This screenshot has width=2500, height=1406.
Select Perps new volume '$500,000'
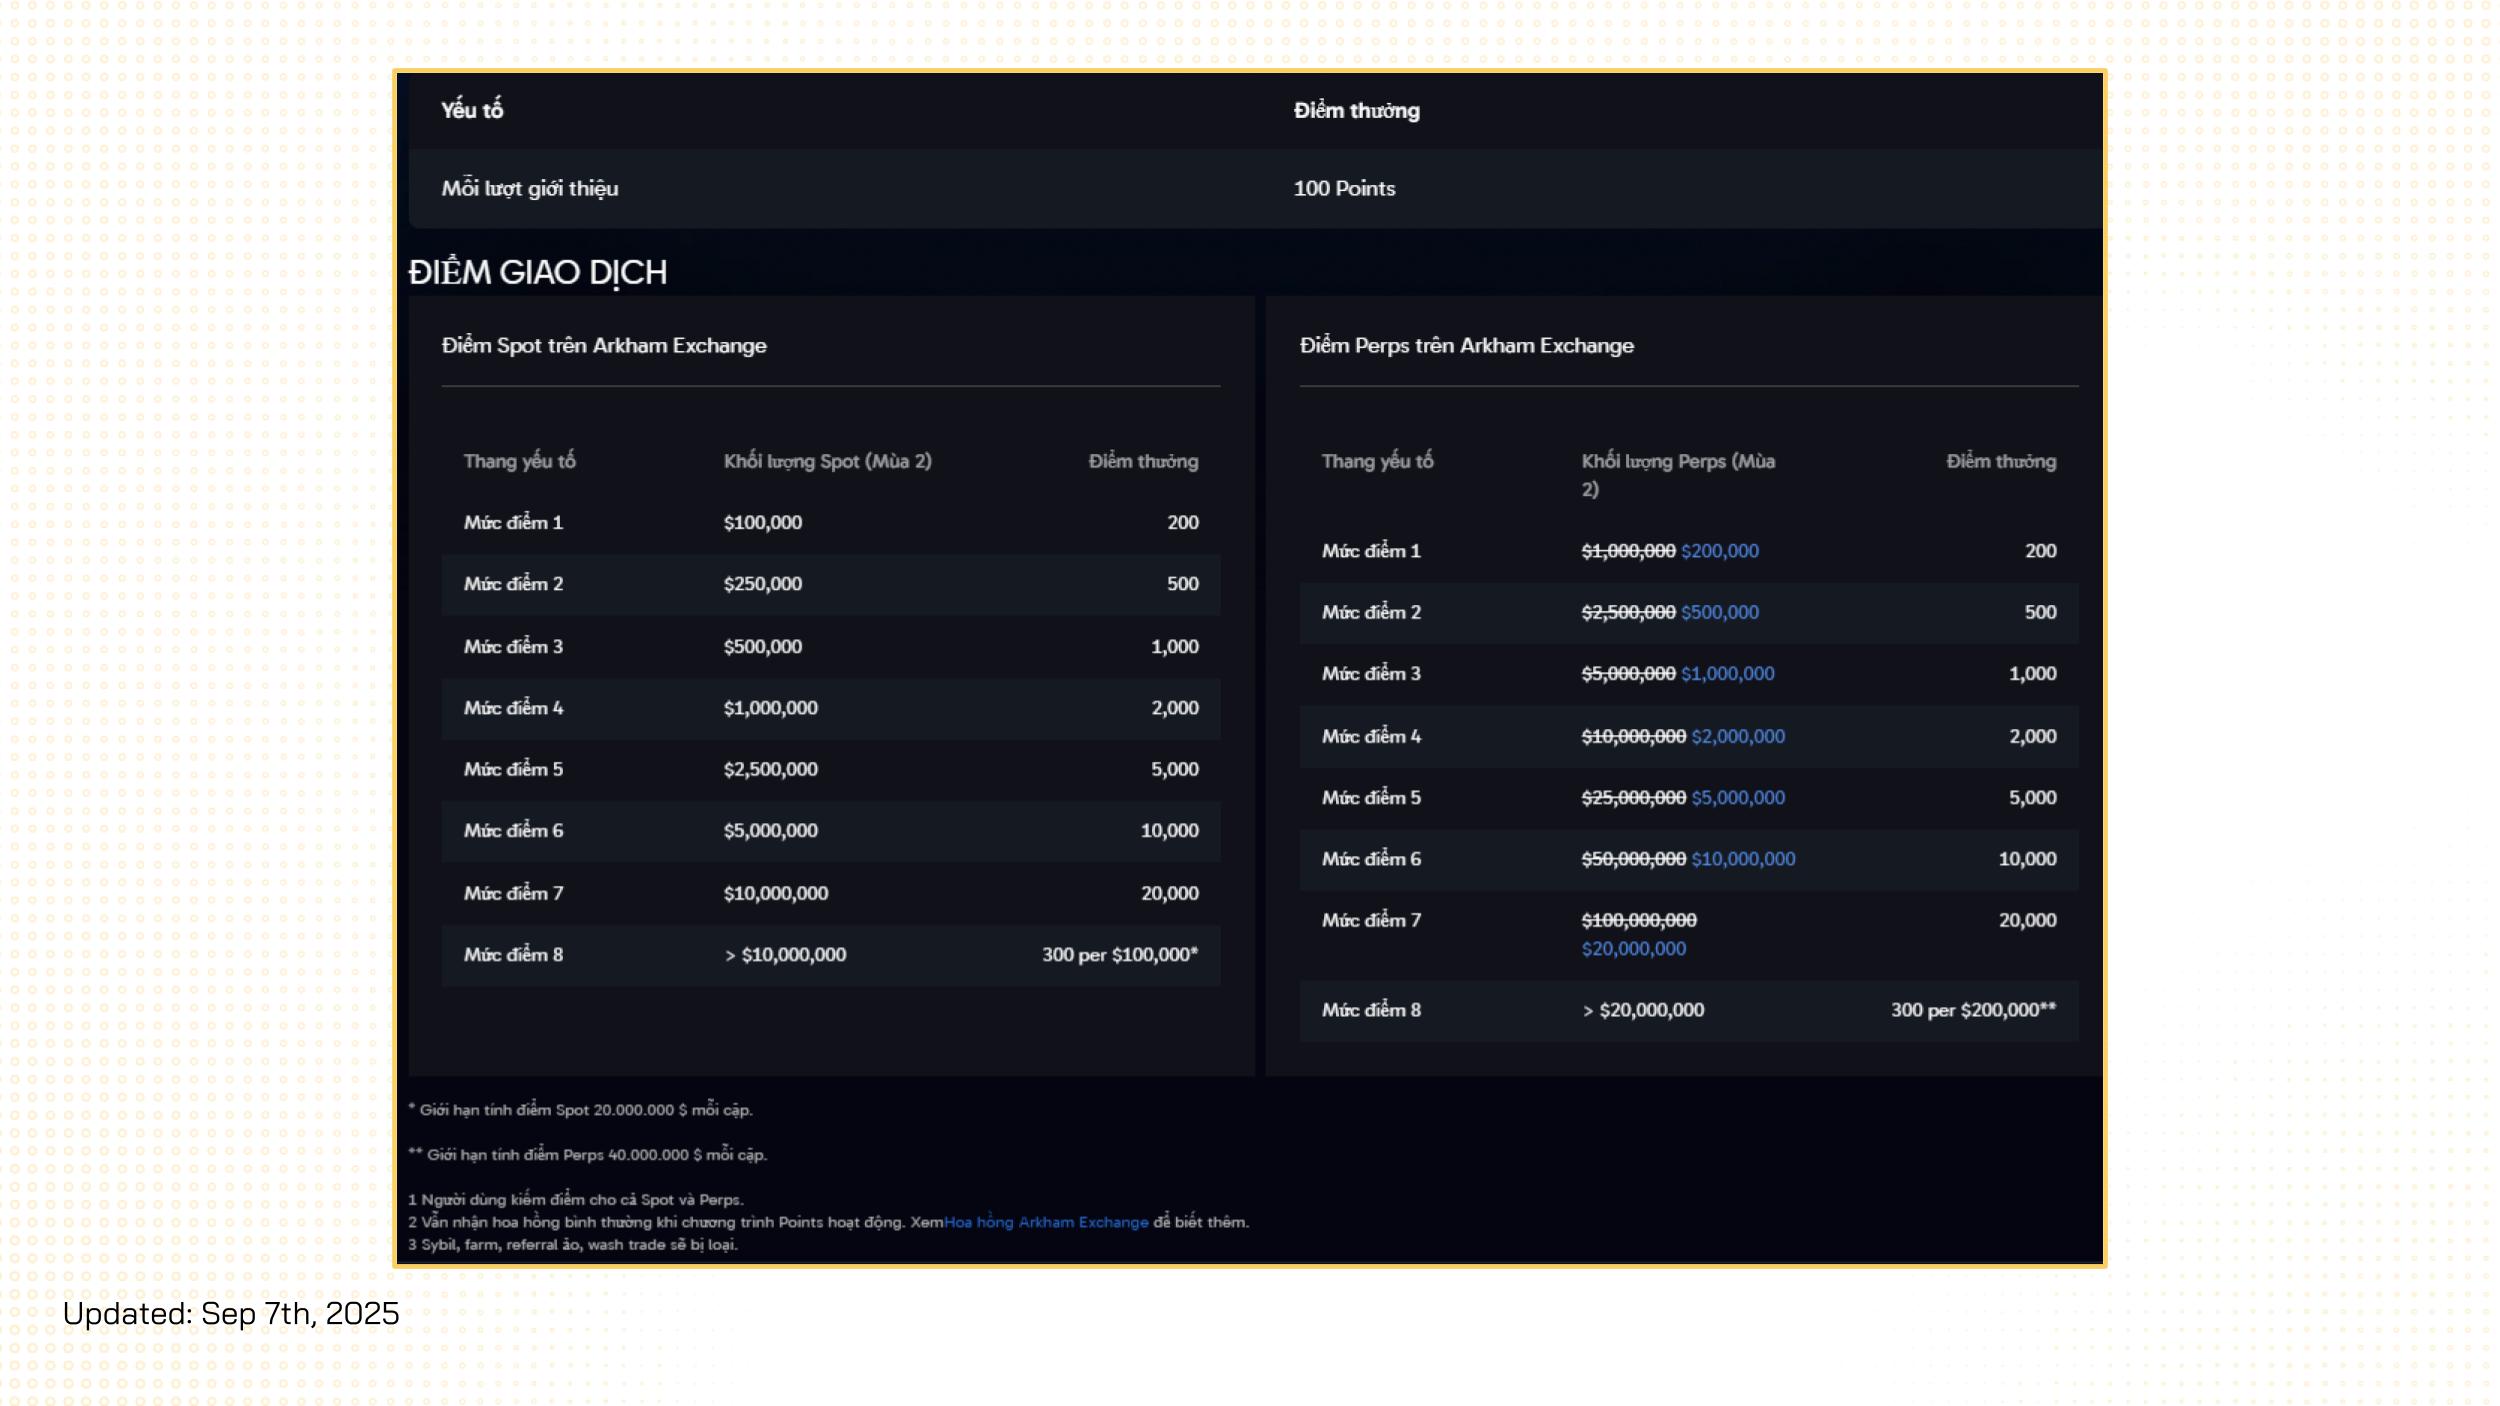click(x=1719, y=612)
